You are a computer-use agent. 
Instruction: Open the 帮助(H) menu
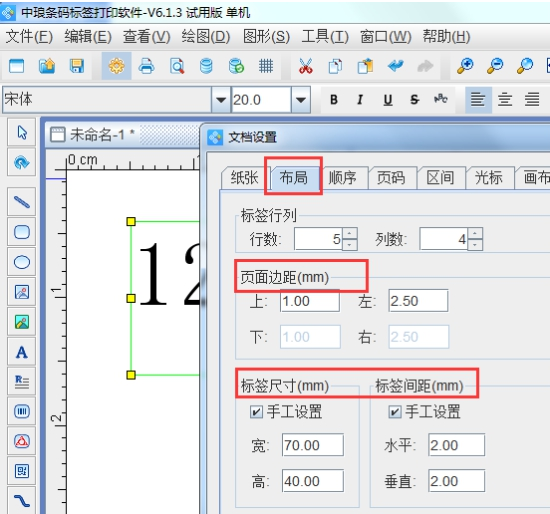click(x=446, y=36)
